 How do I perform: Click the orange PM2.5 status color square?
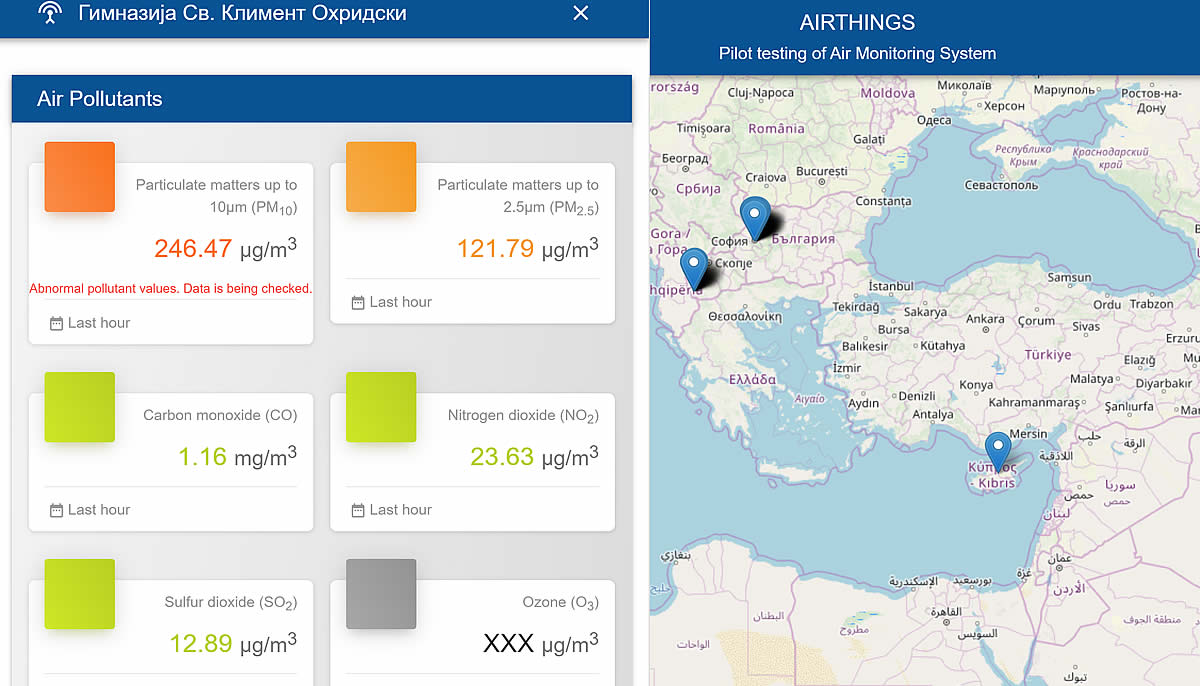point(381,177)
